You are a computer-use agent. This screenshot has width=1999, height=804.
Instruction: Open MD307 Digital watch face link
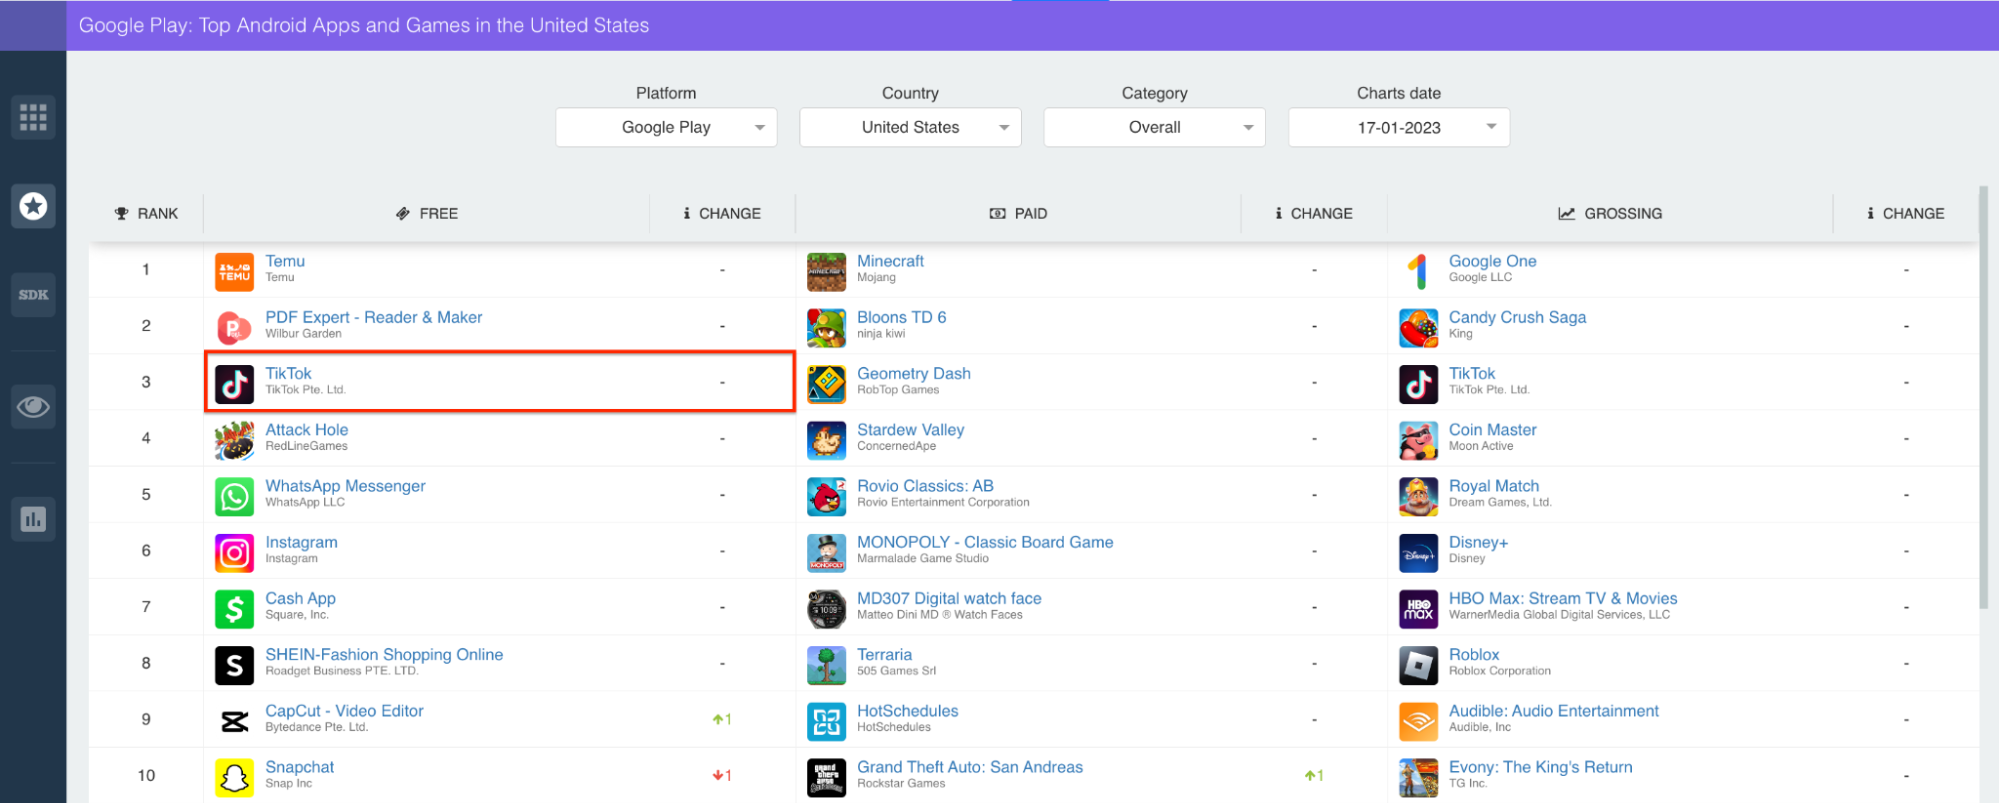click(x=949, y=598)
